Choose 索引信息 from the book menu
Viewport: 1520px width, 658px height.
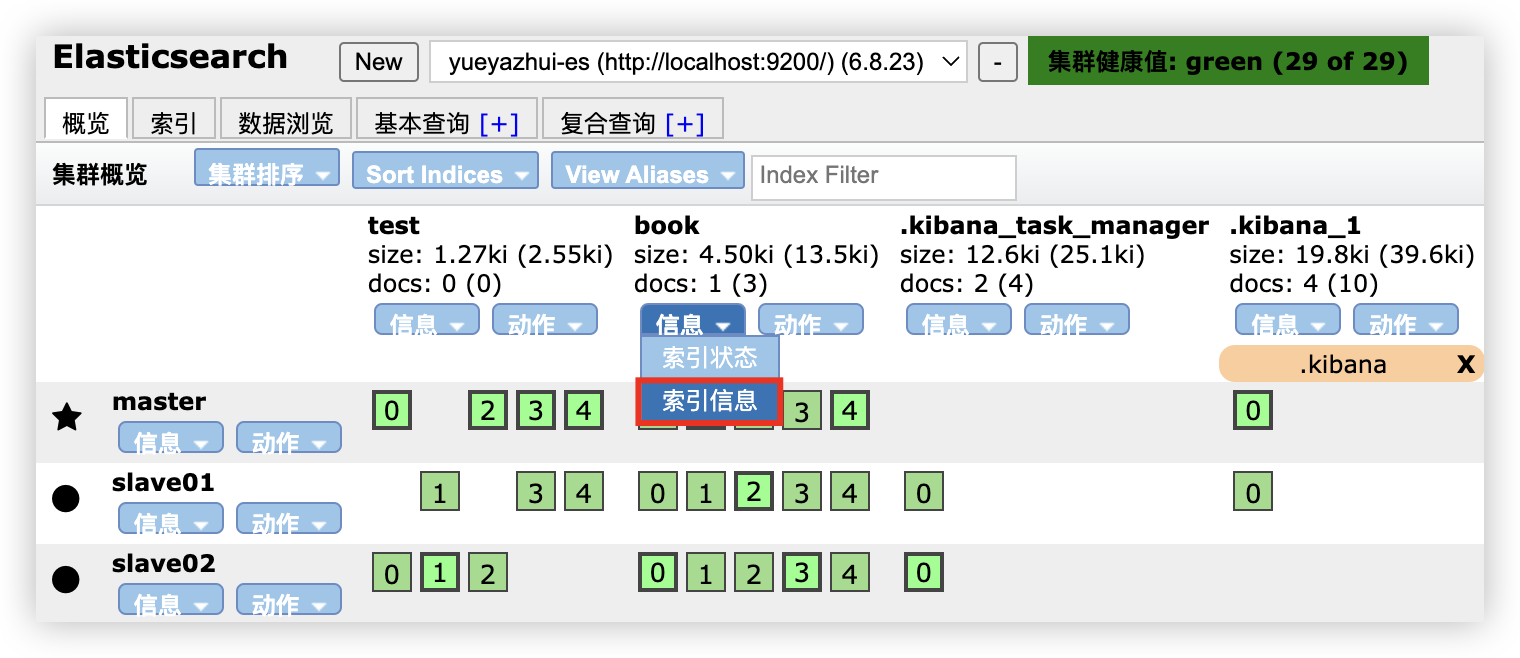point(710,401)
